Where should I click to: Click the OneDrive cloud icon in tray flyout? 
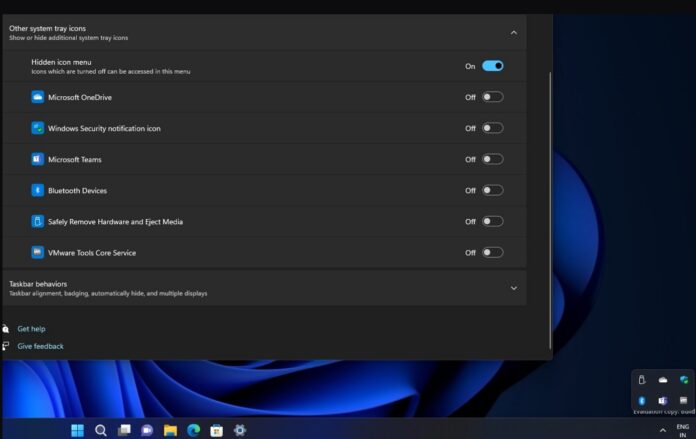coord(663,380)
